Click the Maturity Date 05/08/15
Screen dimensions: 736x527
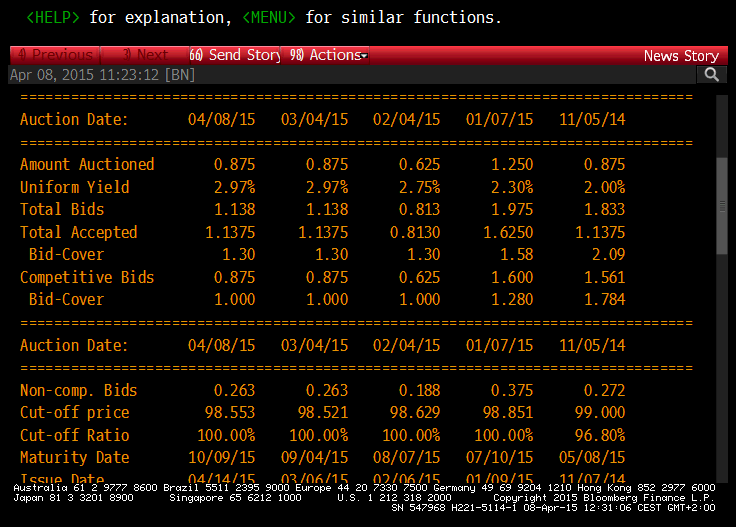[x=592, y=457]
